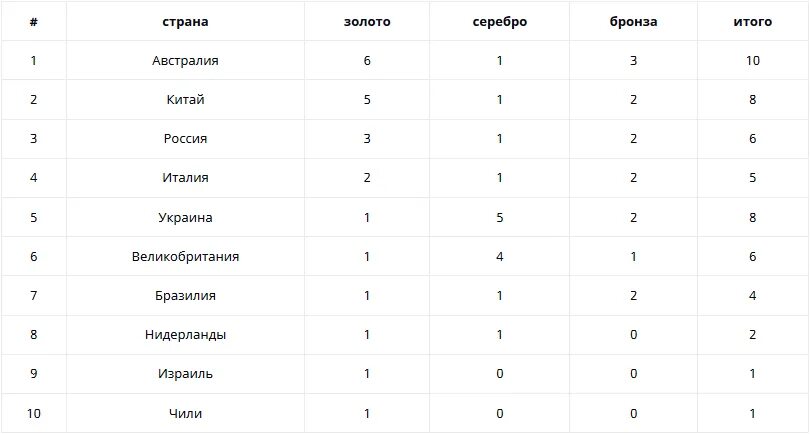Select the Бразилия country cell
The width and height of the screenshot is (810, 434).
pos(185,296)
